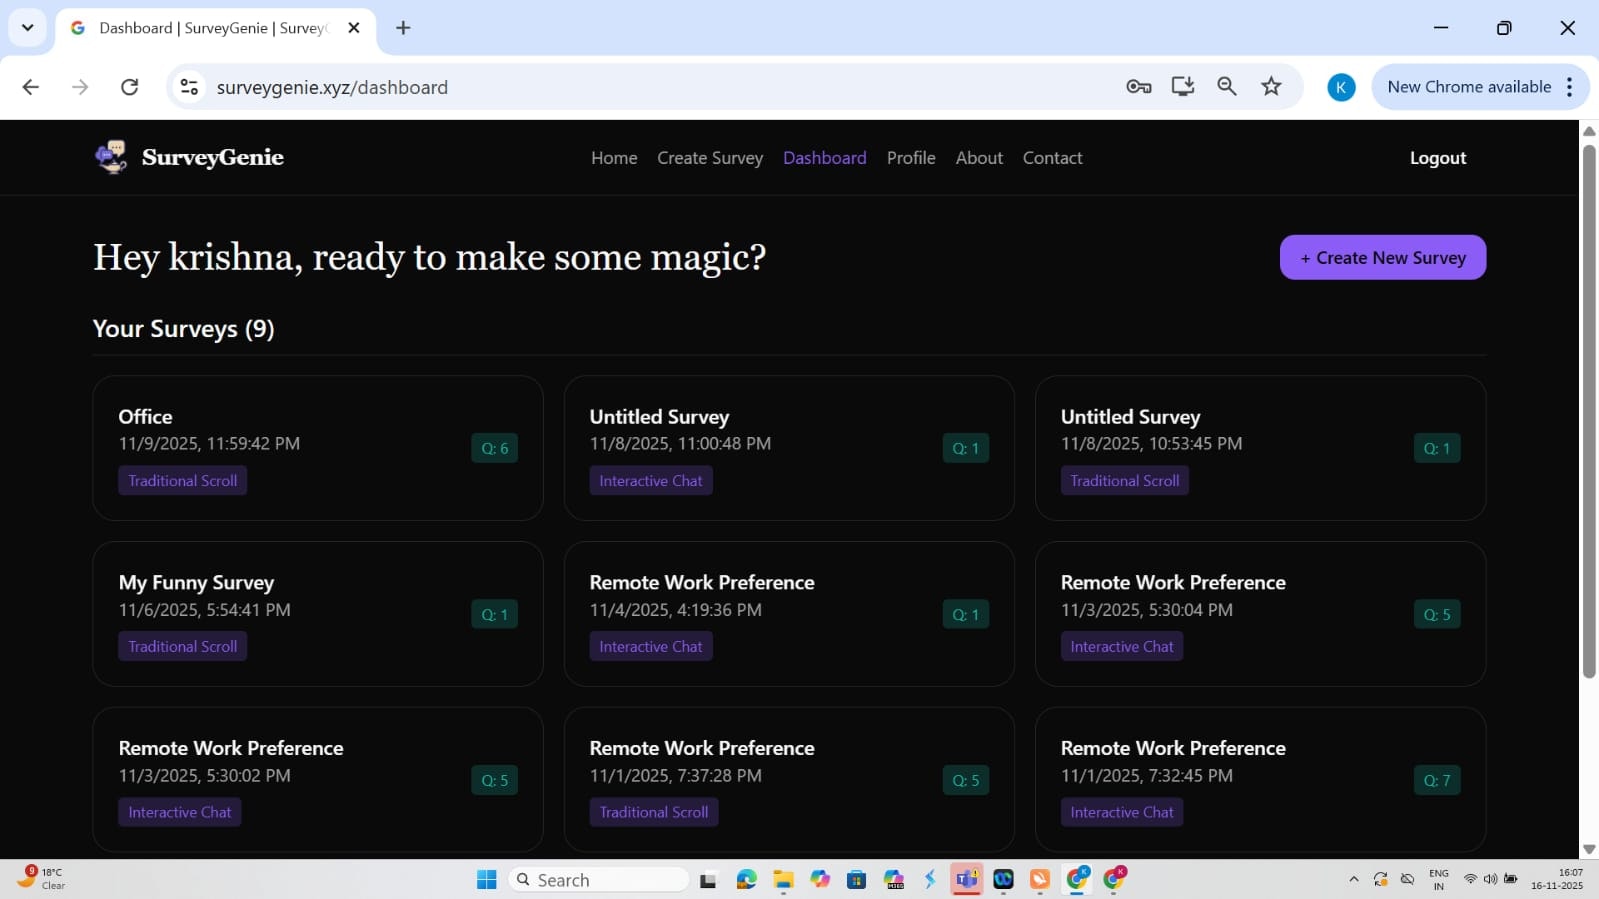Click the Q: 7 question count badge

tap(1437, 780)
